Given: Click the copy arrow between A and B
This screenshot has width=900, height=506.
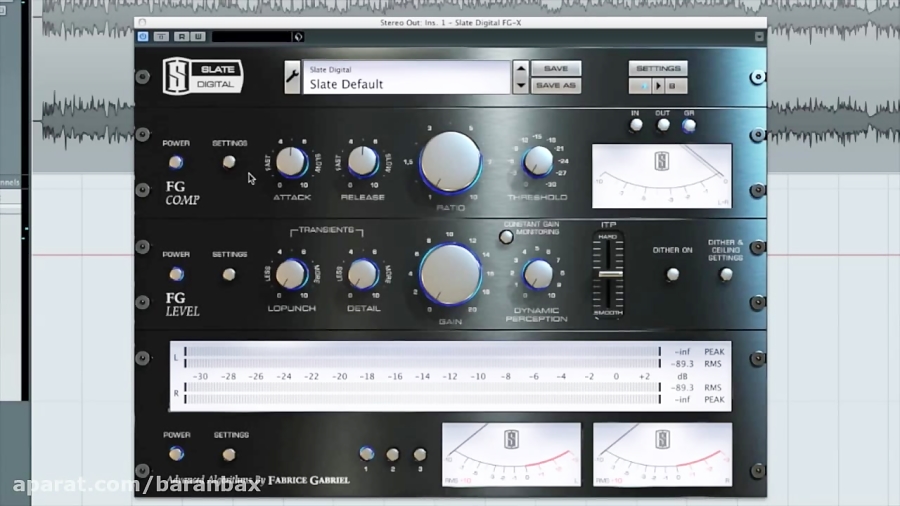Looking at the screenshot, I should tap(658, 86).
